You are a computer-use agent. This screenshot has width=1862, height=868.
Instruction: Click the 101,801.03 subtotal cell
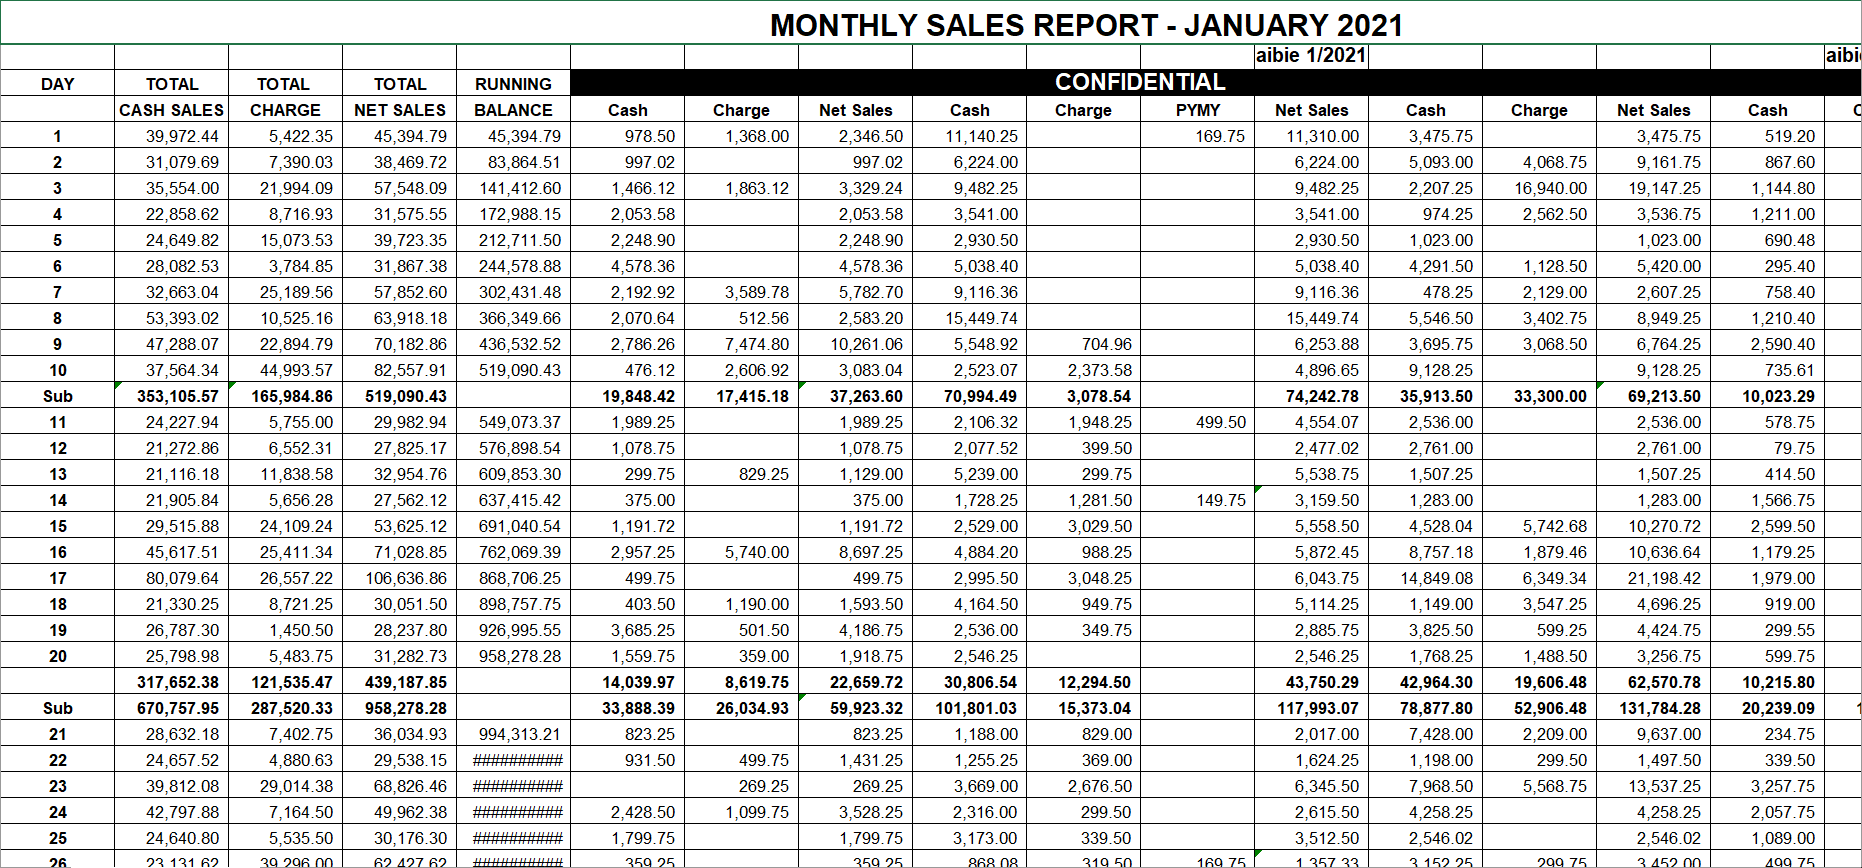point(970,708)
